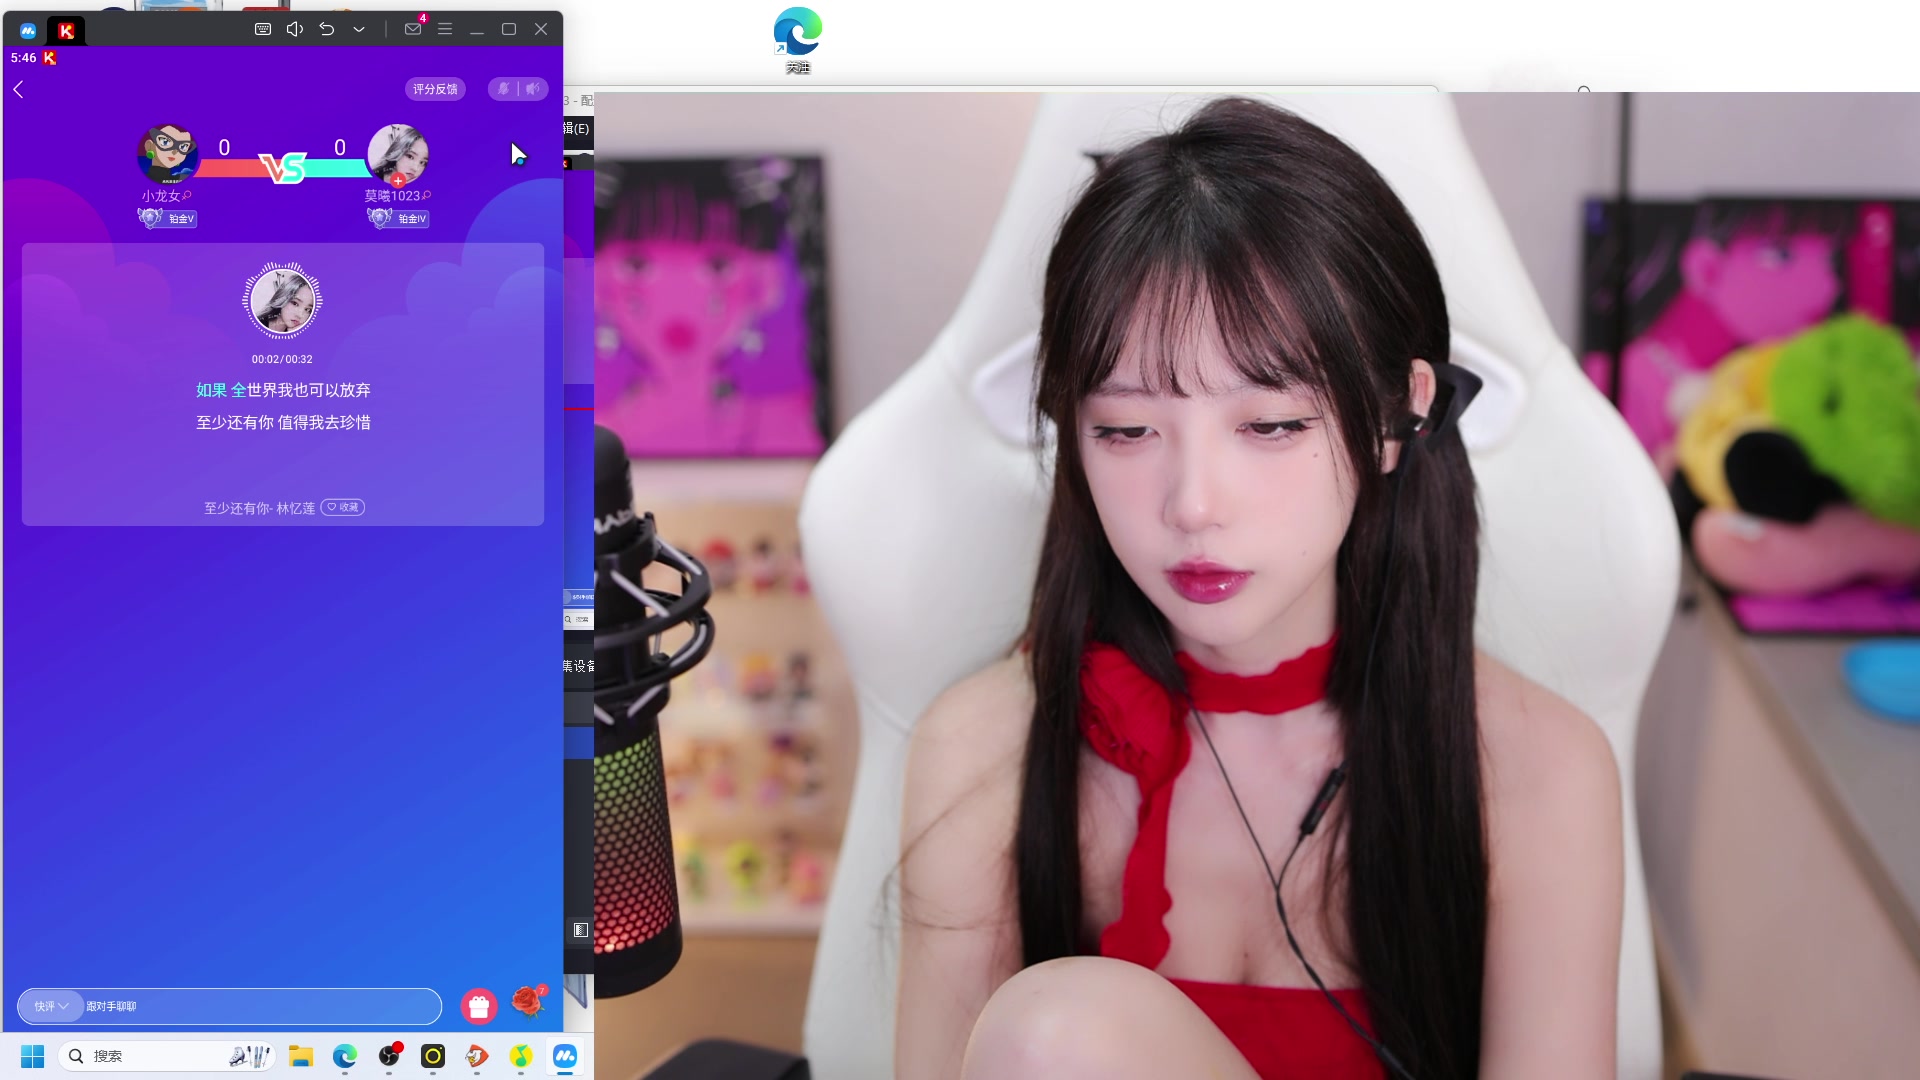Expand the 快评 quick comment dropdown

click(51, 1006)
